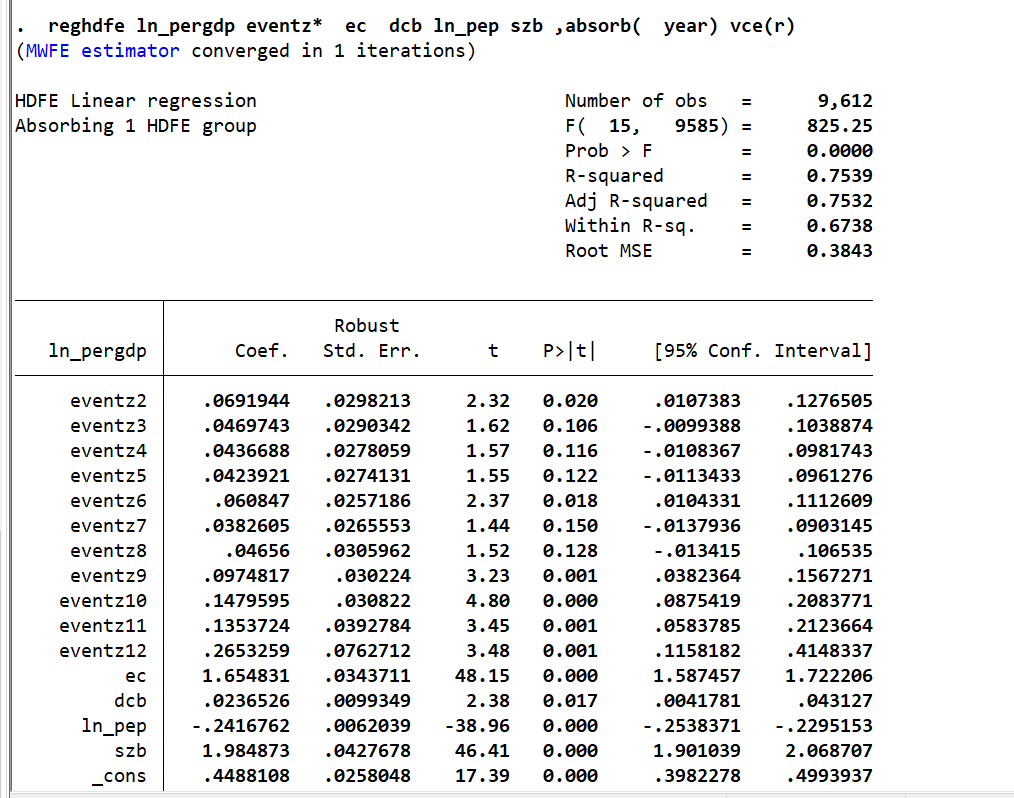Click the eventz7 row label

109,526
